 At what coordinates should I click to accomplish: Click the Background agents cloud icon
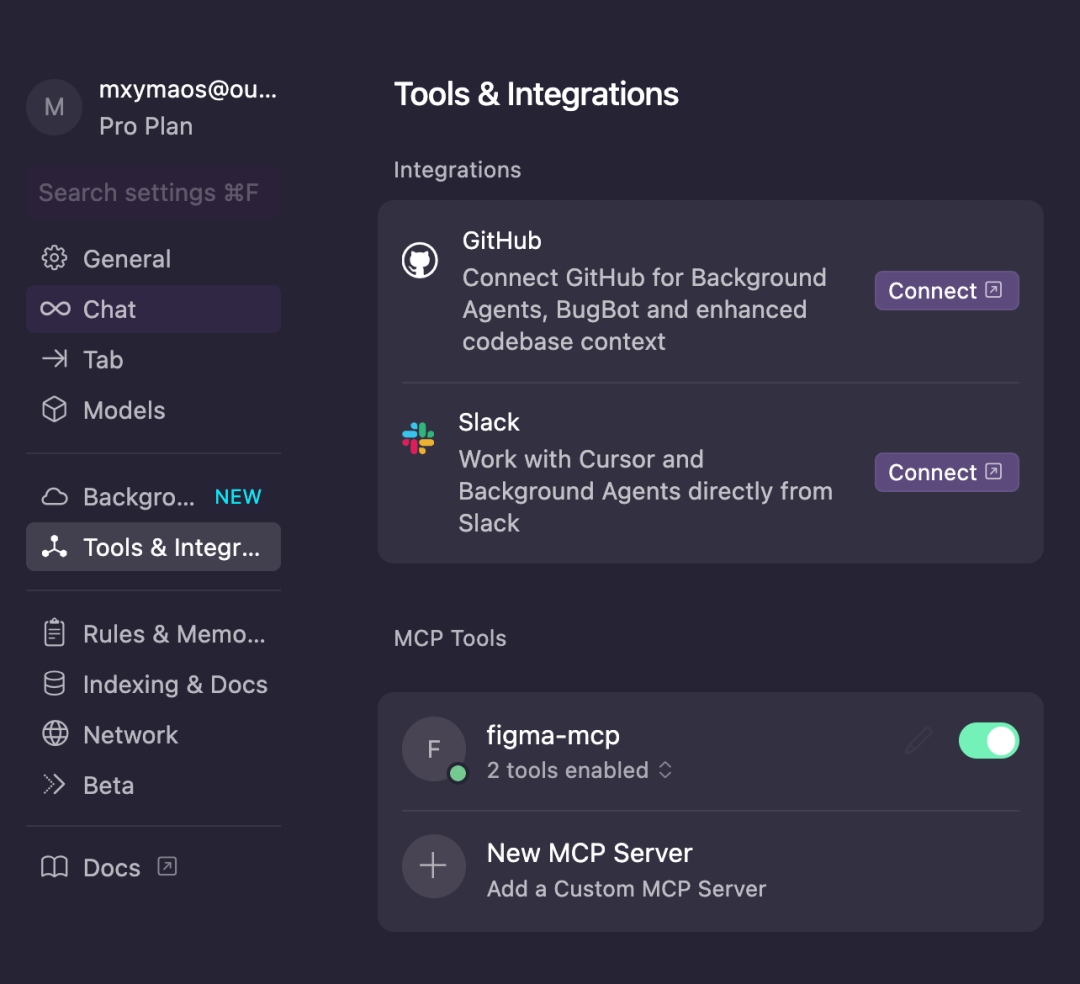(54, 496)
